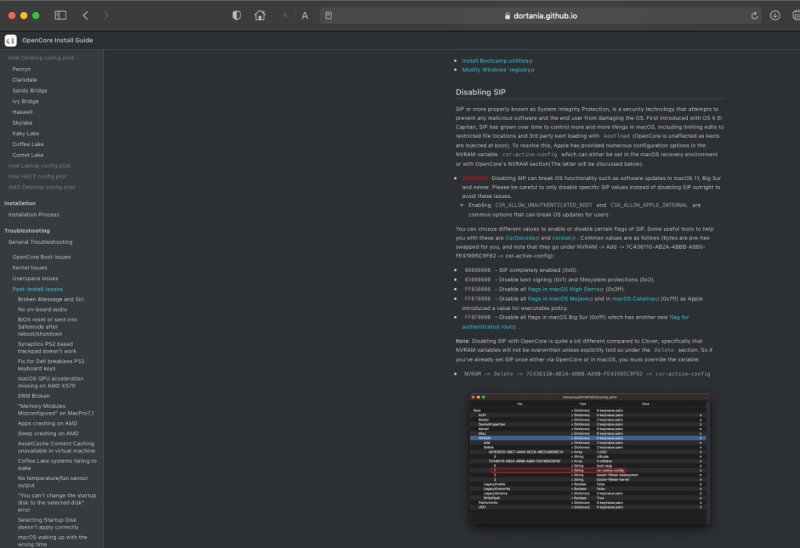
Task: Jump to Coffee Lake failing to wake
Action: point(57,464)
